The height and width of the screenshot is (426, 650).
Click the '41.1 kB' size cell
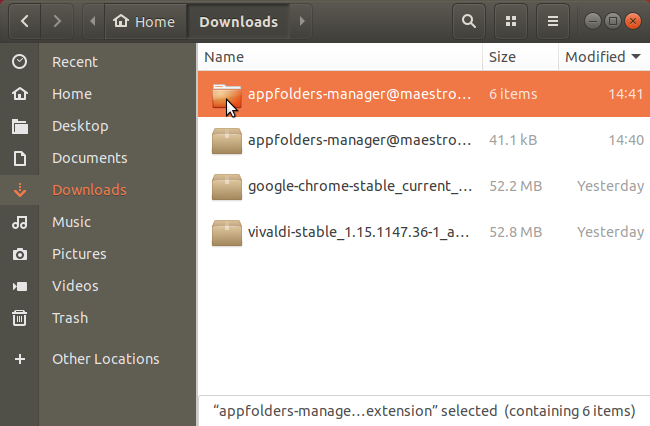coord(513,140)
